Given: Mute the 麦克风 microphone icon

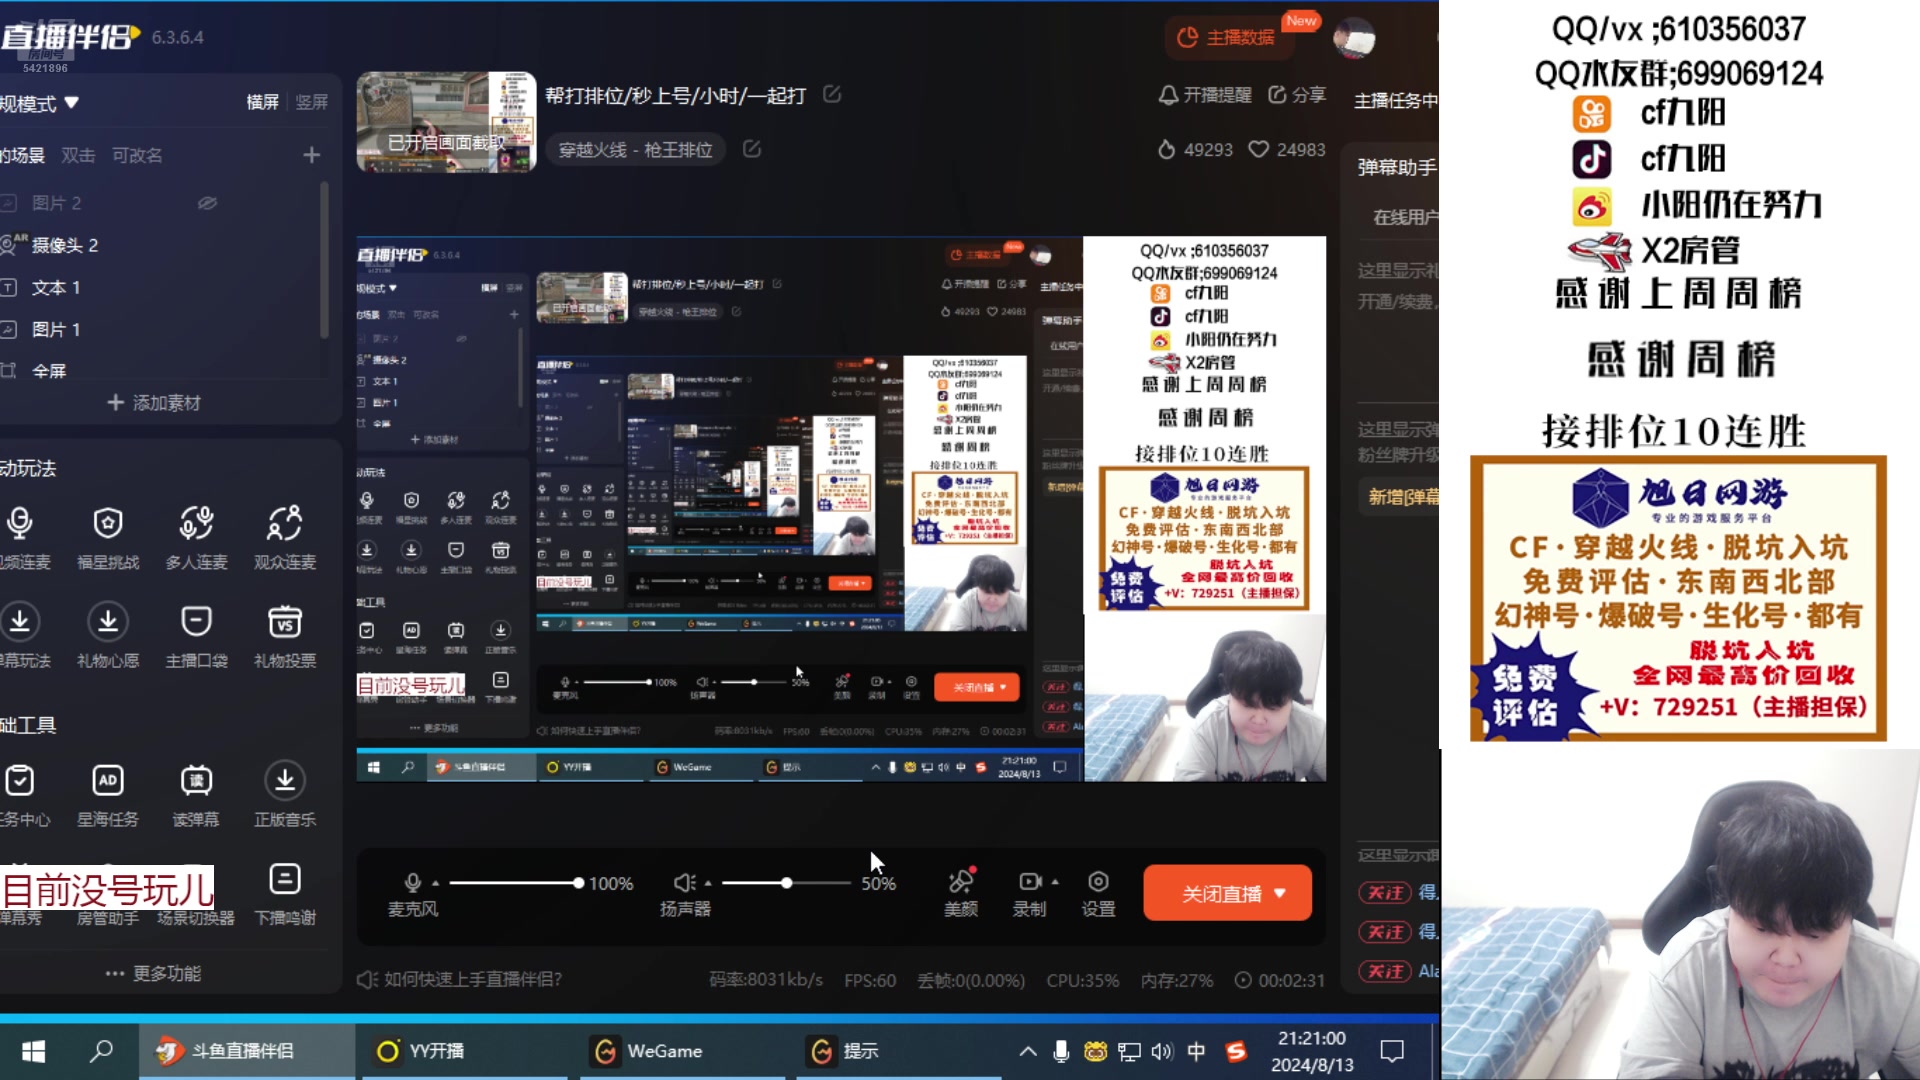Looking at the screenshot, I should [412, 882].
